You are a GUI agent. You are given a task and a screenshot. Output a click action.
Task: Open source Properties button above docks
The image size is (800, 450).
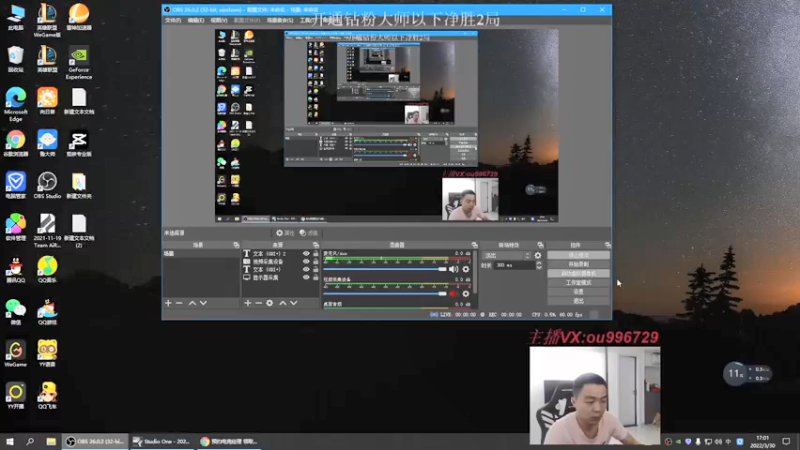click(x=285, y=233)
